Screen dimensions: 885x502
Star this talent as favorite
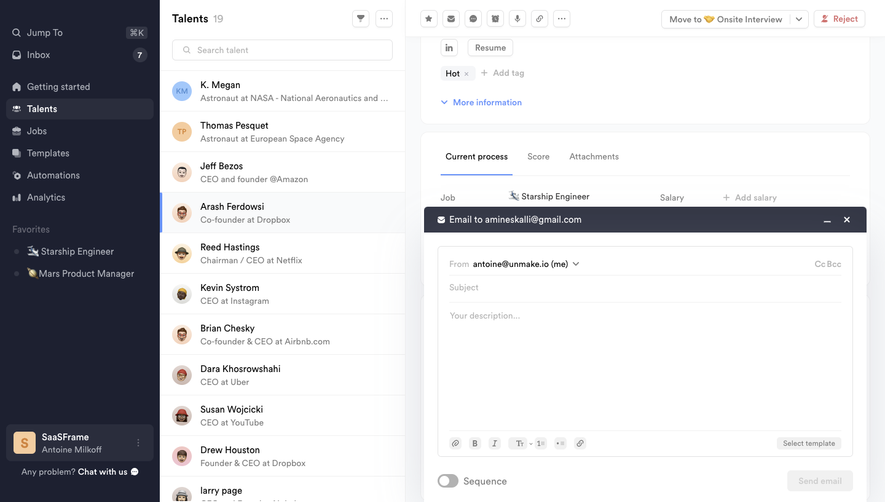(428, 19)
